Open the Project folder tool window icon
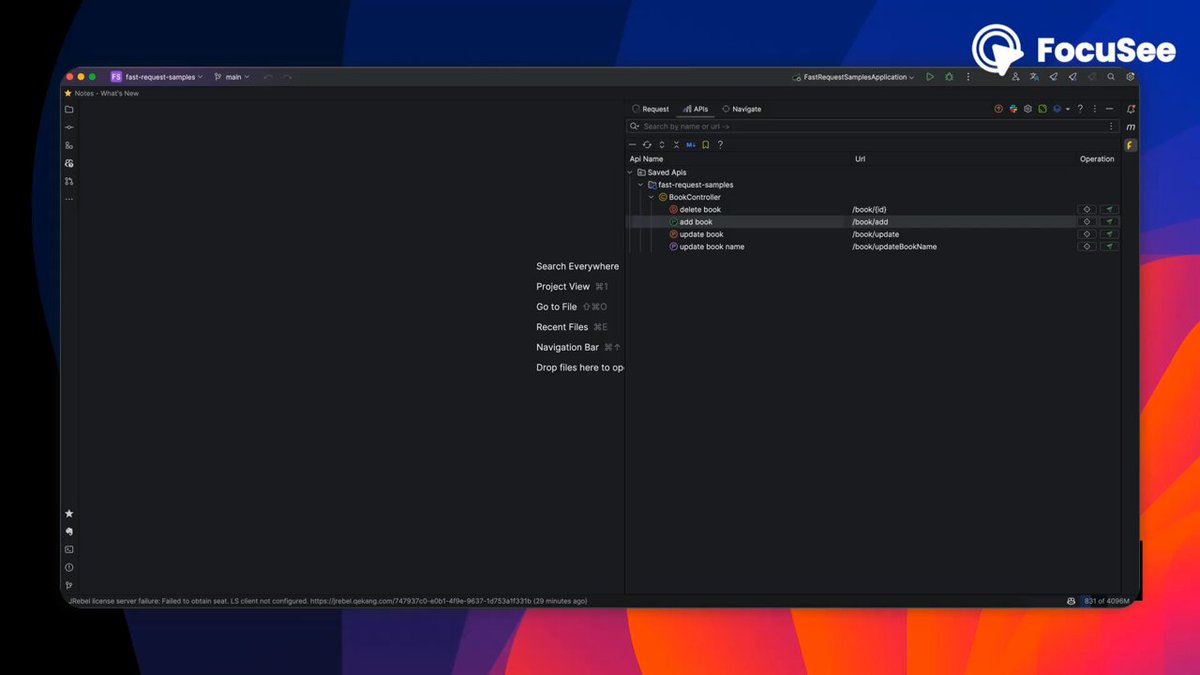 coord(69,109)
